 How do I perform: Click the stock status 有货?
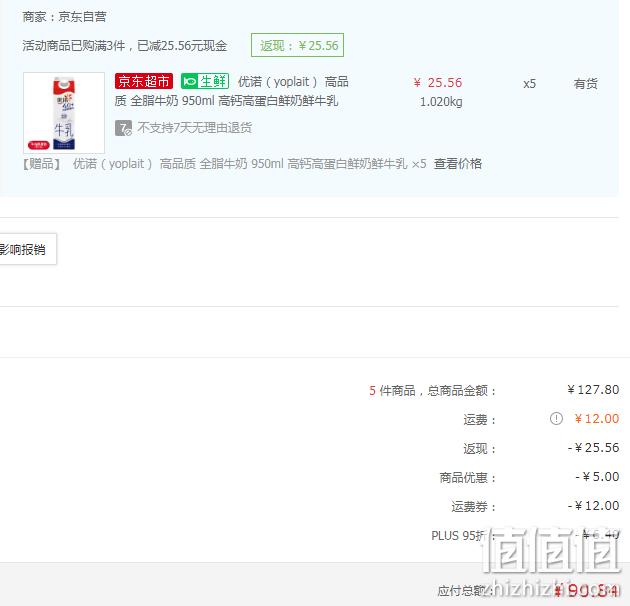585,84
